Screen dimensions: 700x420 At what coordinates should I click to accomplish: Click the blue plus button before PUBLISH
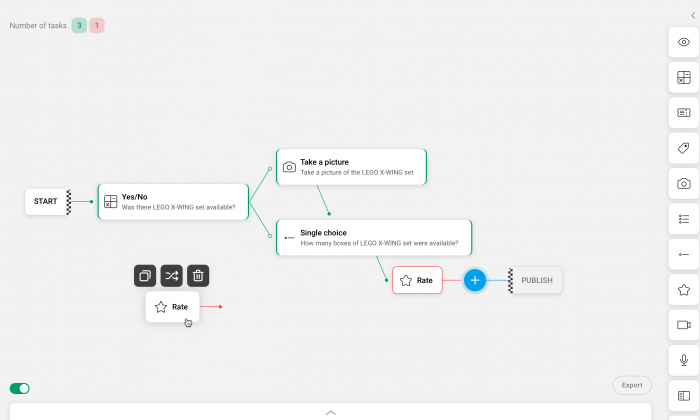pyautogui.click(x=475, y=280)
